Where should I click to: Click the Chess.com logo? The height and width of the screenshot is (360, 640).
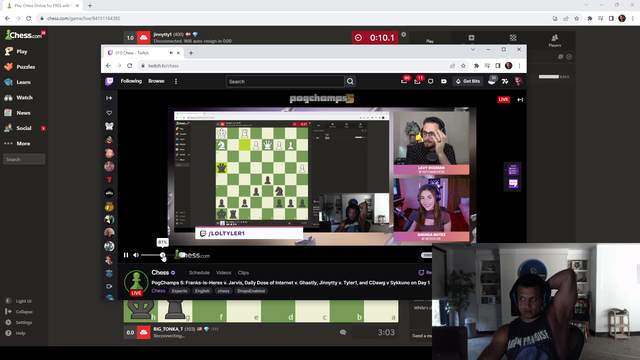pos(24,35)
